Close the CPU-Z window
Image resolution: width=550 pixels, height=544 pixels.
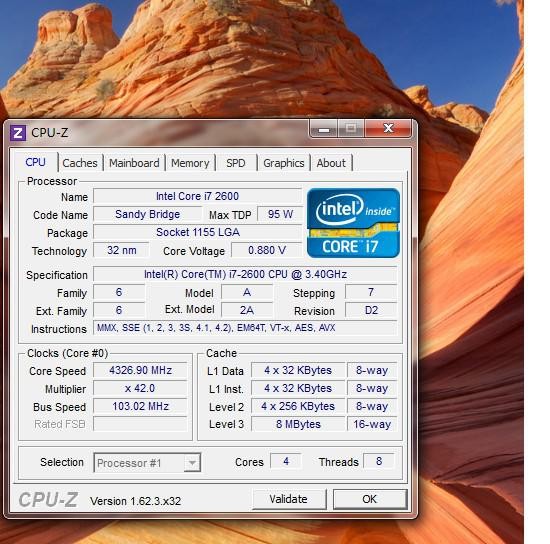(x=388, y=128)
